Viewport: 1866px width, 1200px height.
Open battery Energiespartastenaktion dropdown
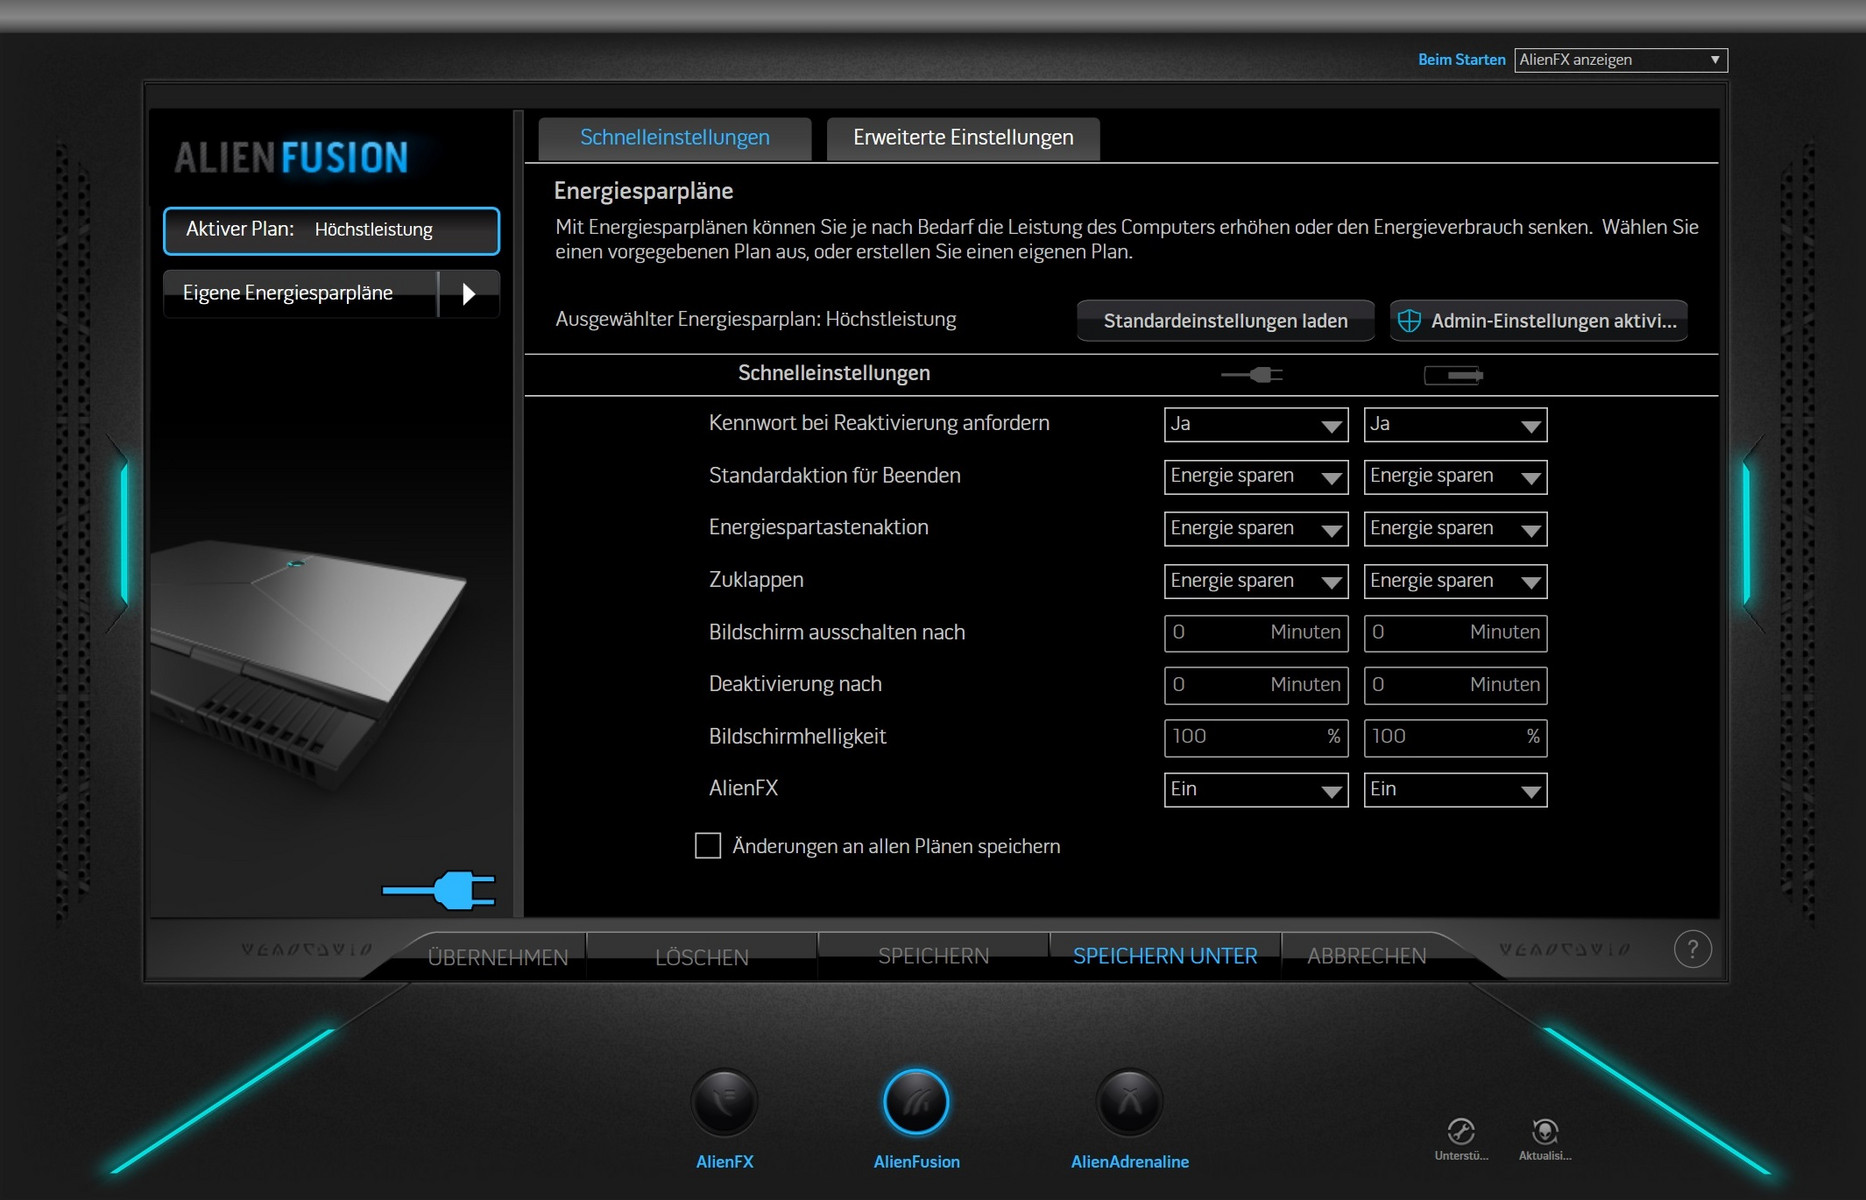click(1455, 529)
